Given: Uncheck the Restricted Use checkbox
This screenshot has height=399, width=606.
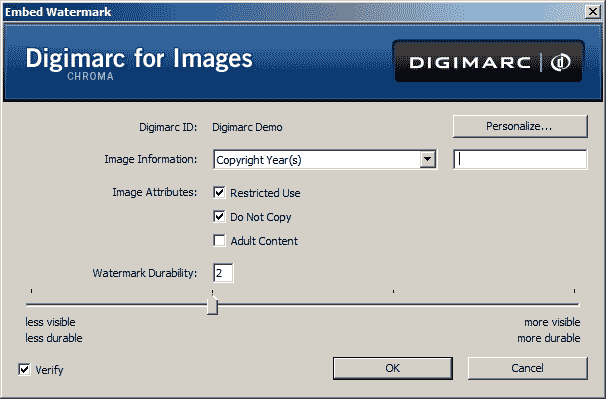Looking at the screenshot, I should (219, 193).
